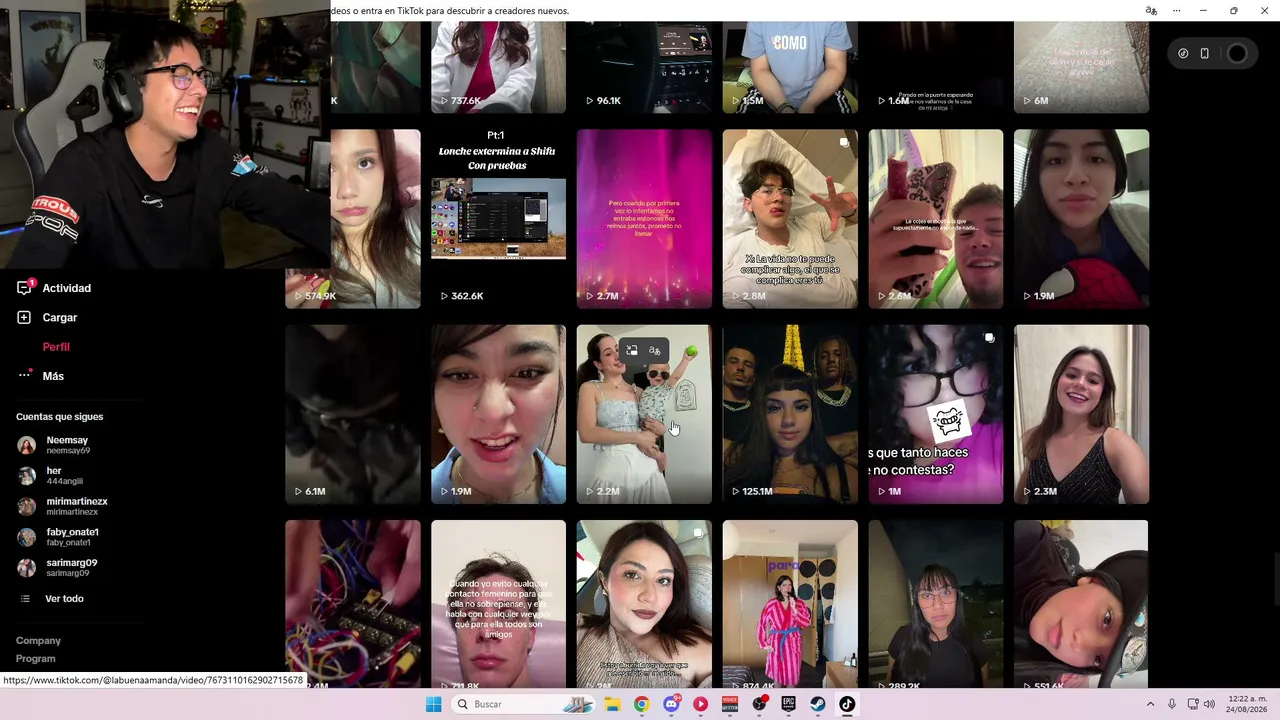This screenshot has height=720, width=1280.
Task: Open the avatar for account 444angiii
Action: click(x=26, y=476)
